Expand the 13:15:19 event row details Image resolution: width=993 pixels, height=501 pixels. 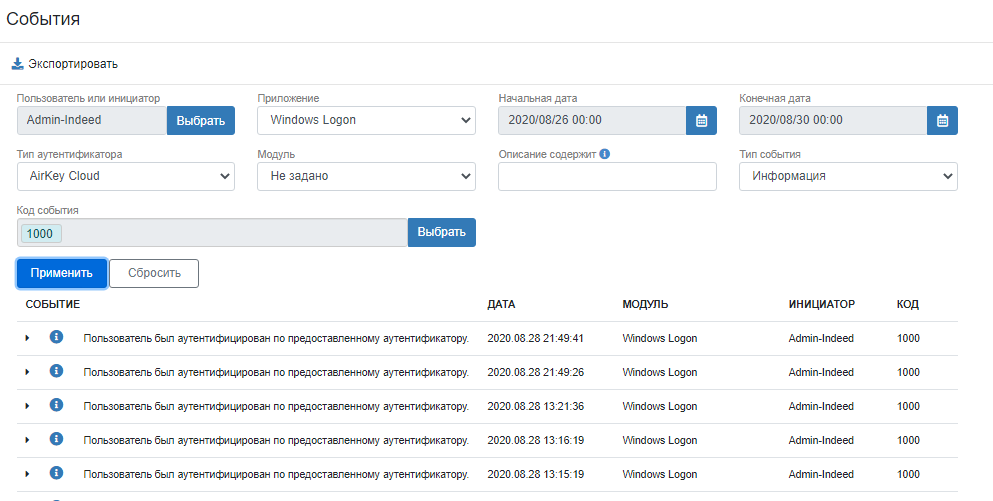pyautogui.click(x=28, y=474)
